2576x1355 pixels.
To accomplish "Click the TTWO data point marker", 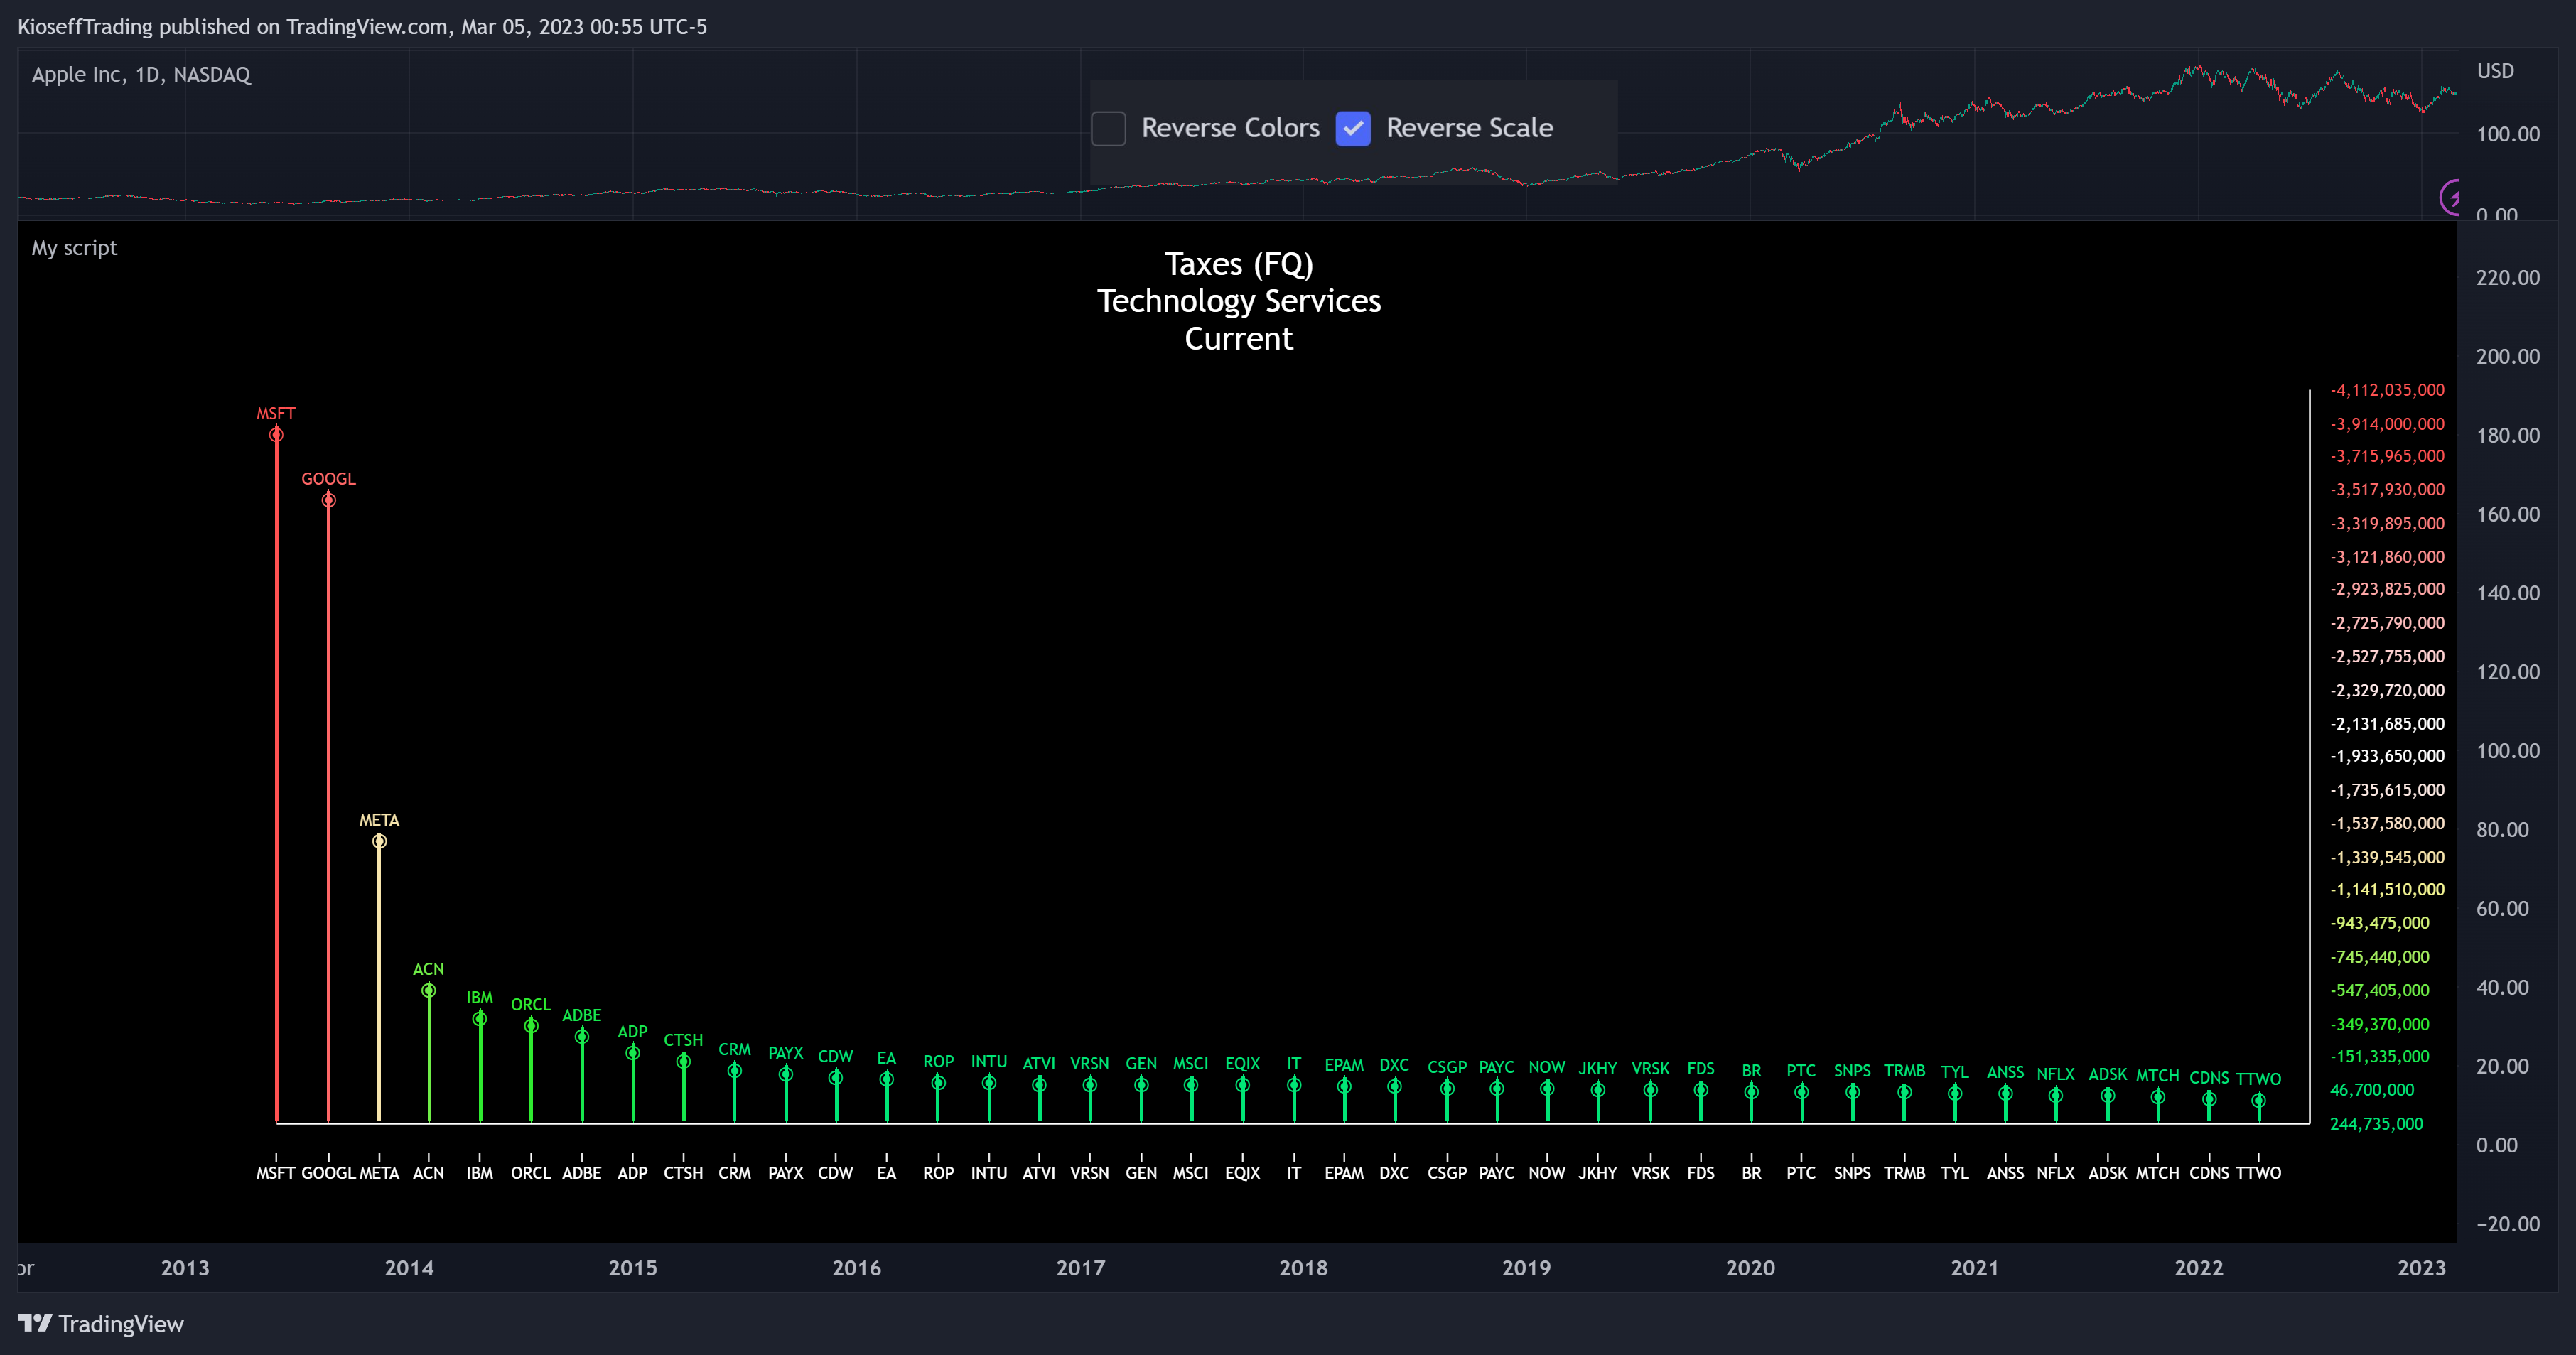I will (2259, 1101).
